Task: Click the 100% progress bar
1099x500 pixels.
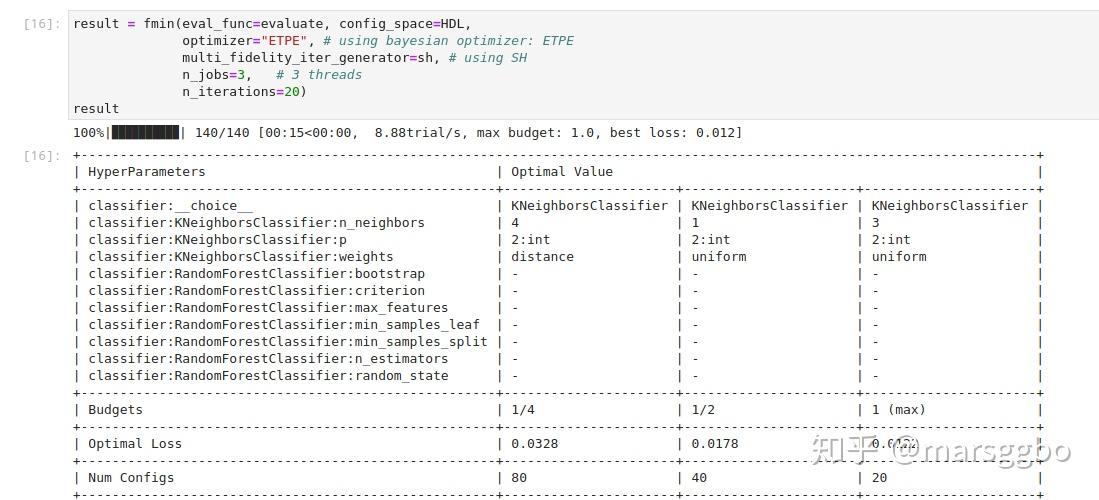Action: (x=129, y=133)
